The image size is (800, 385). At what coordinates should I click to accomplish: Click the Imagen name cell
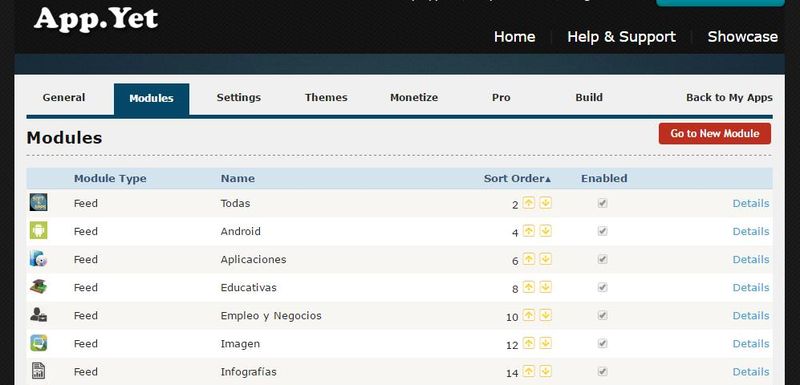point(240,344)
